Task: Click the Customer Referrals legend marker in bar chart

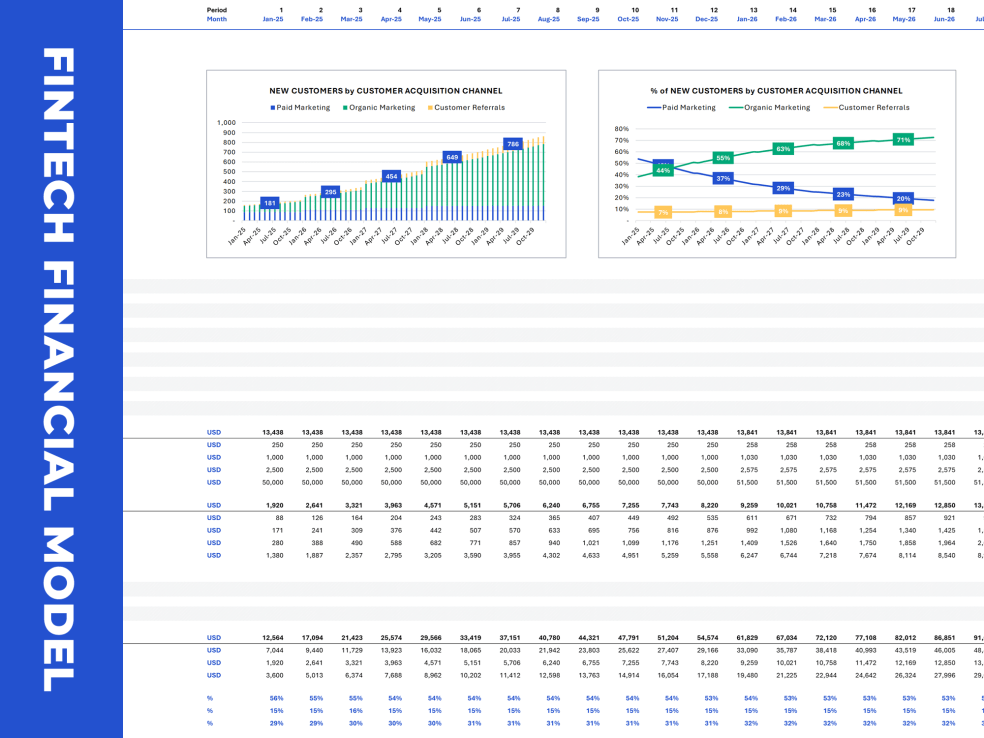Action: click(430, 108)
